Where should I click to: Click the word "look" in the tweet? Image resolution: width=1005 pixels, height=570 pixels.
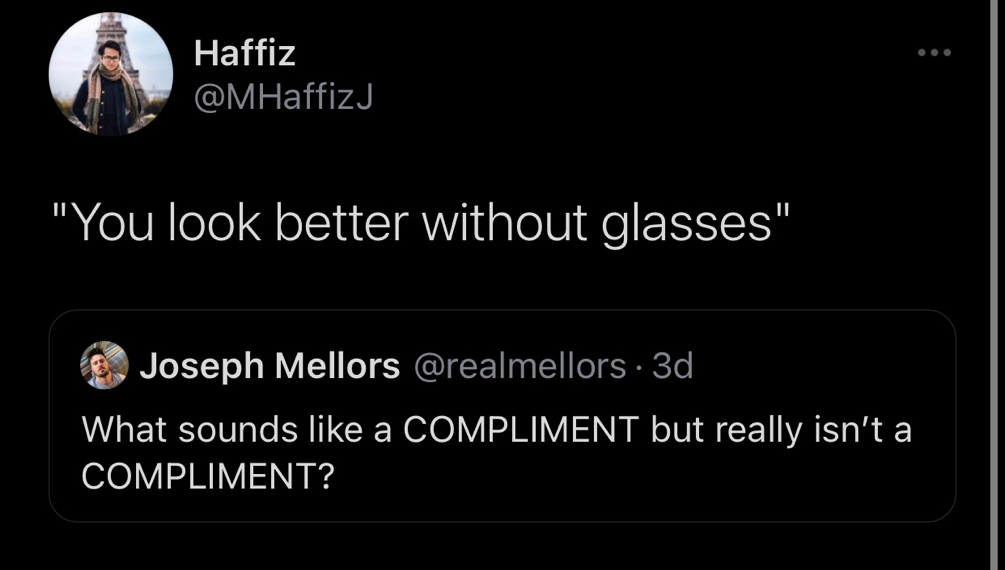215,222
